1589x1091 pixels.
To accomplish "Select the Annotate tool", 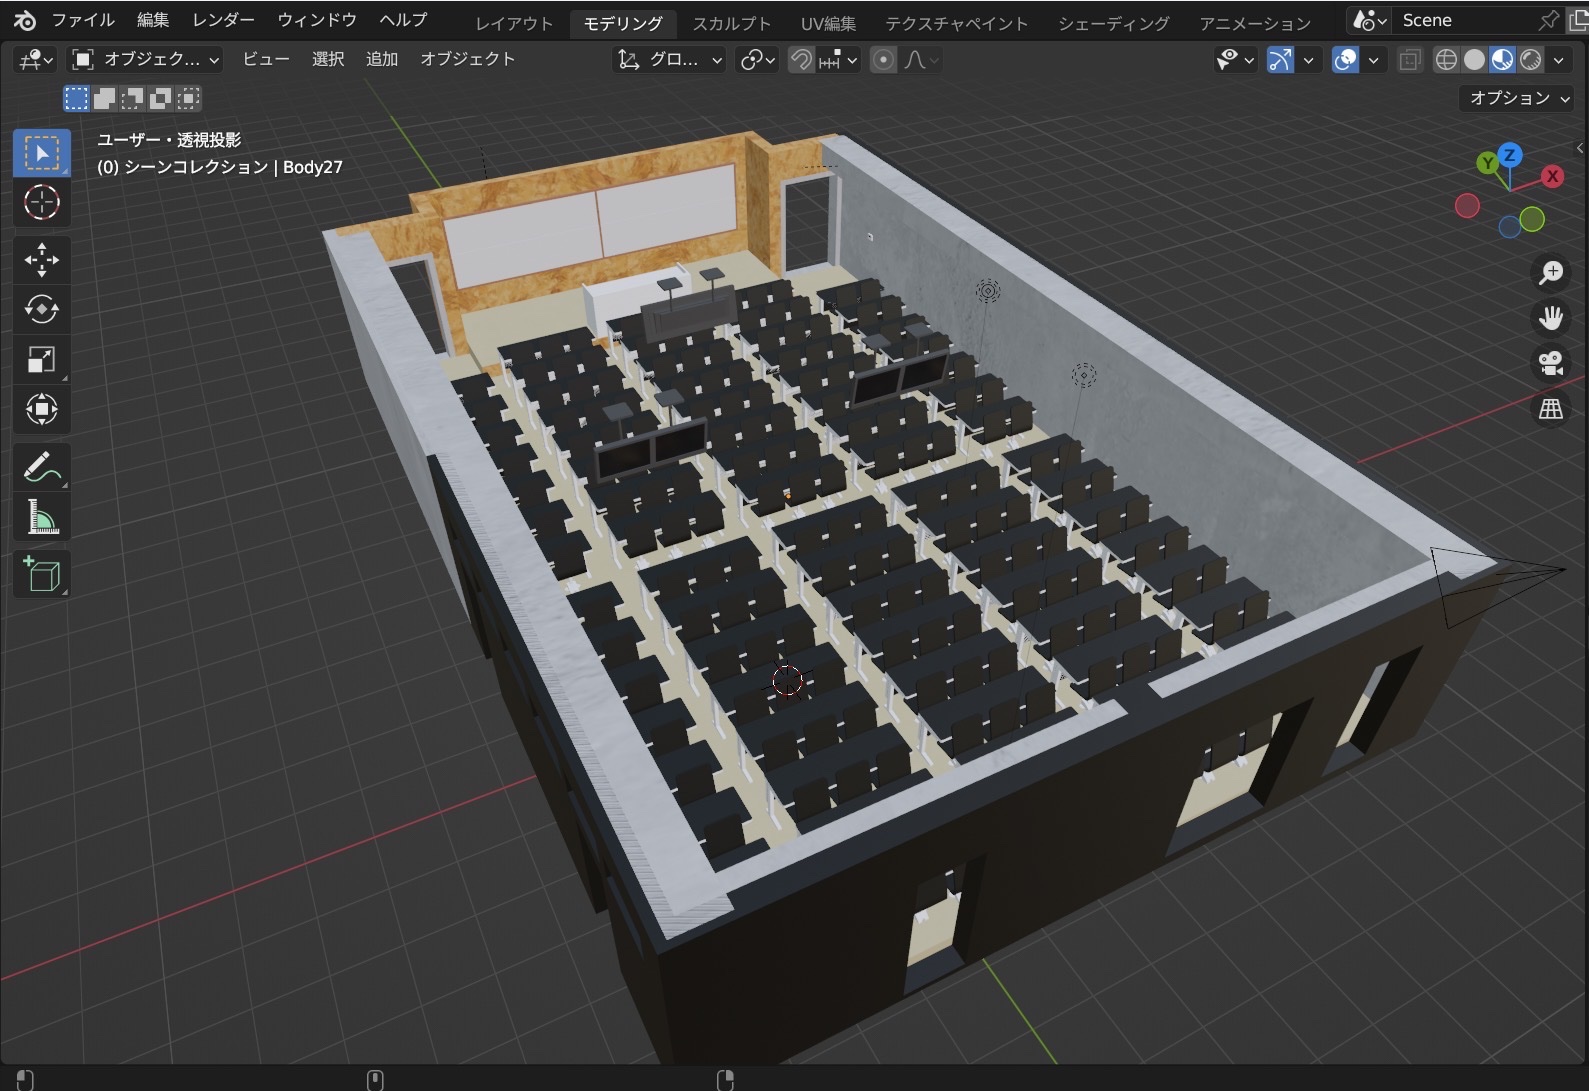I will pyautogui.click(x=42, y=467).
